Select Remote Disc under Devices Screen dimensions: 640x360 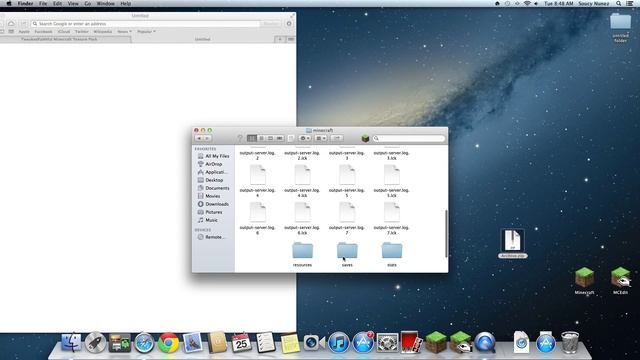click(211, 237)
